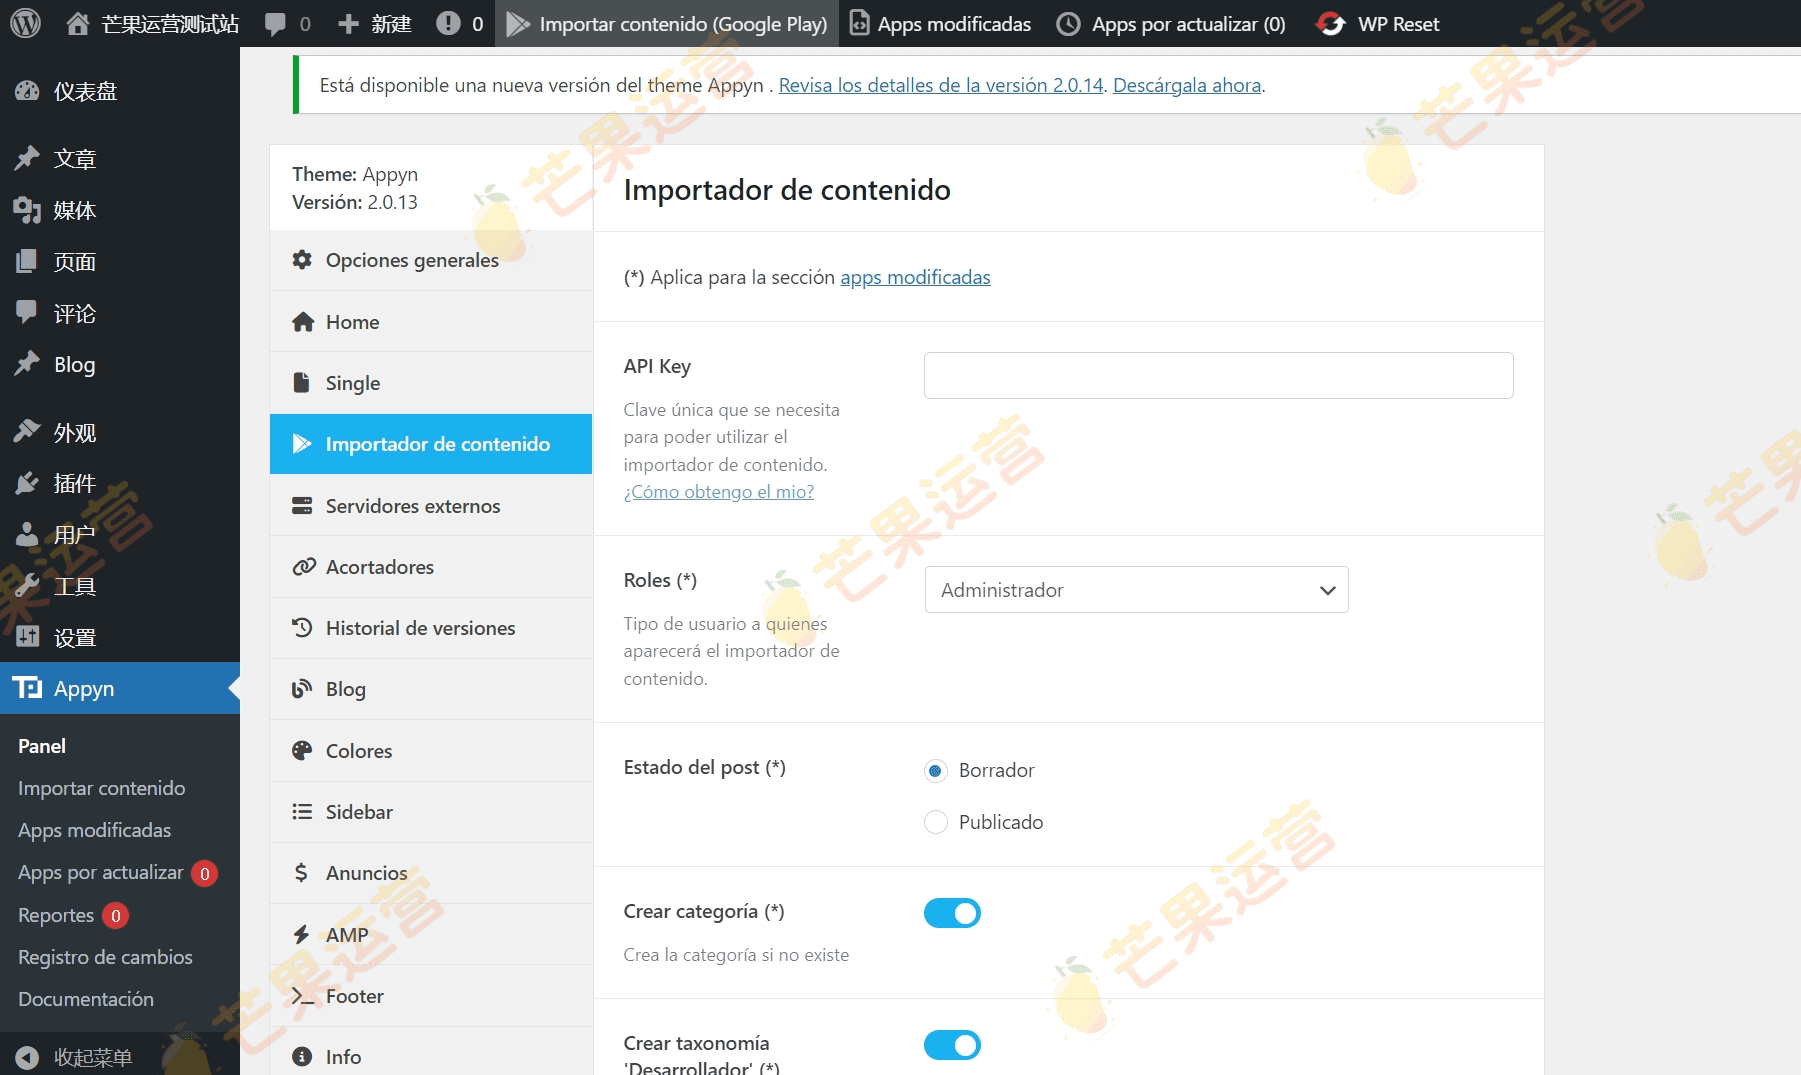
Task: Open Apps modificadas in Appyn submenu
Action: [x=95, y=830]
